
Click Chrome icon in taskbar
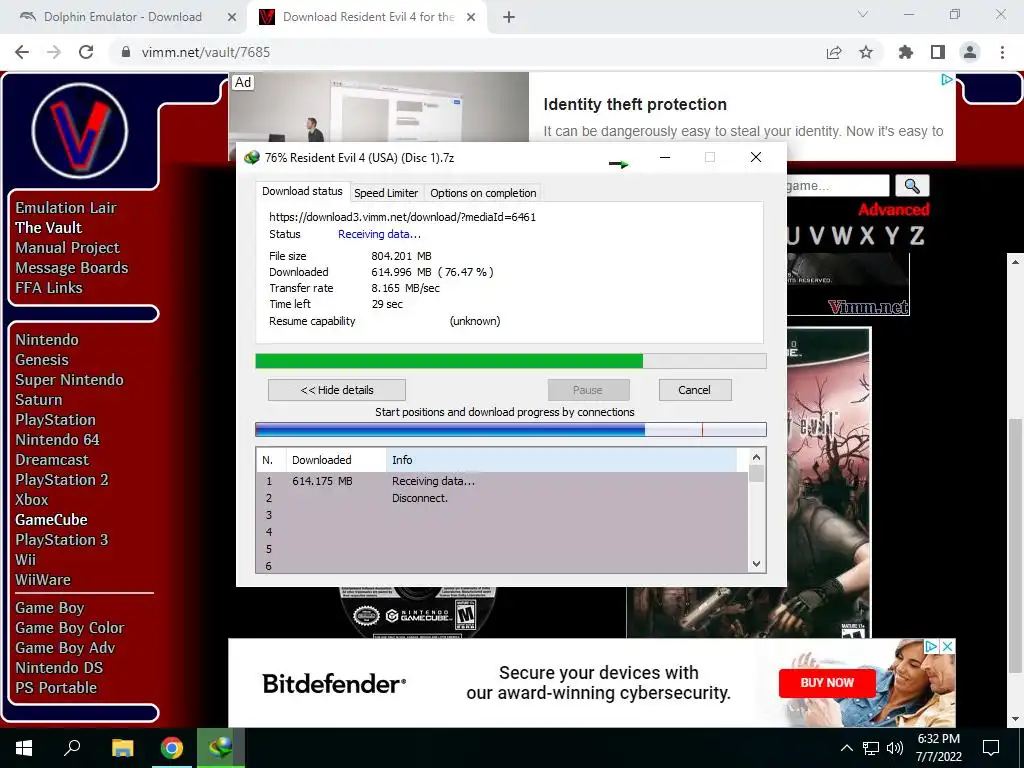(172, 748)
